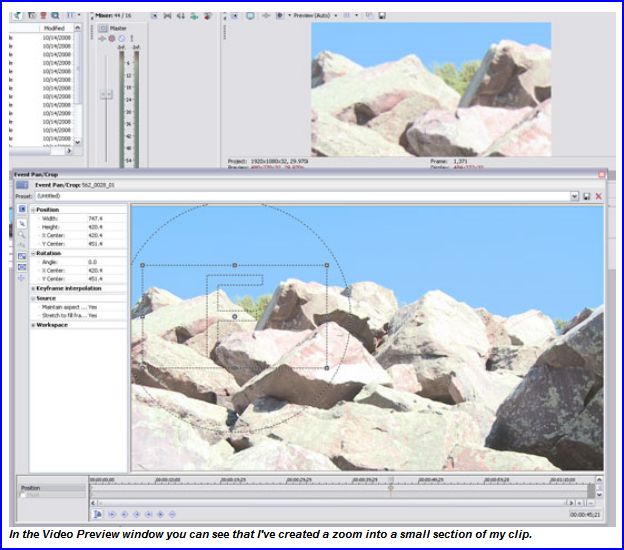Click Master bus record-style red icon

tap(112, 39)
